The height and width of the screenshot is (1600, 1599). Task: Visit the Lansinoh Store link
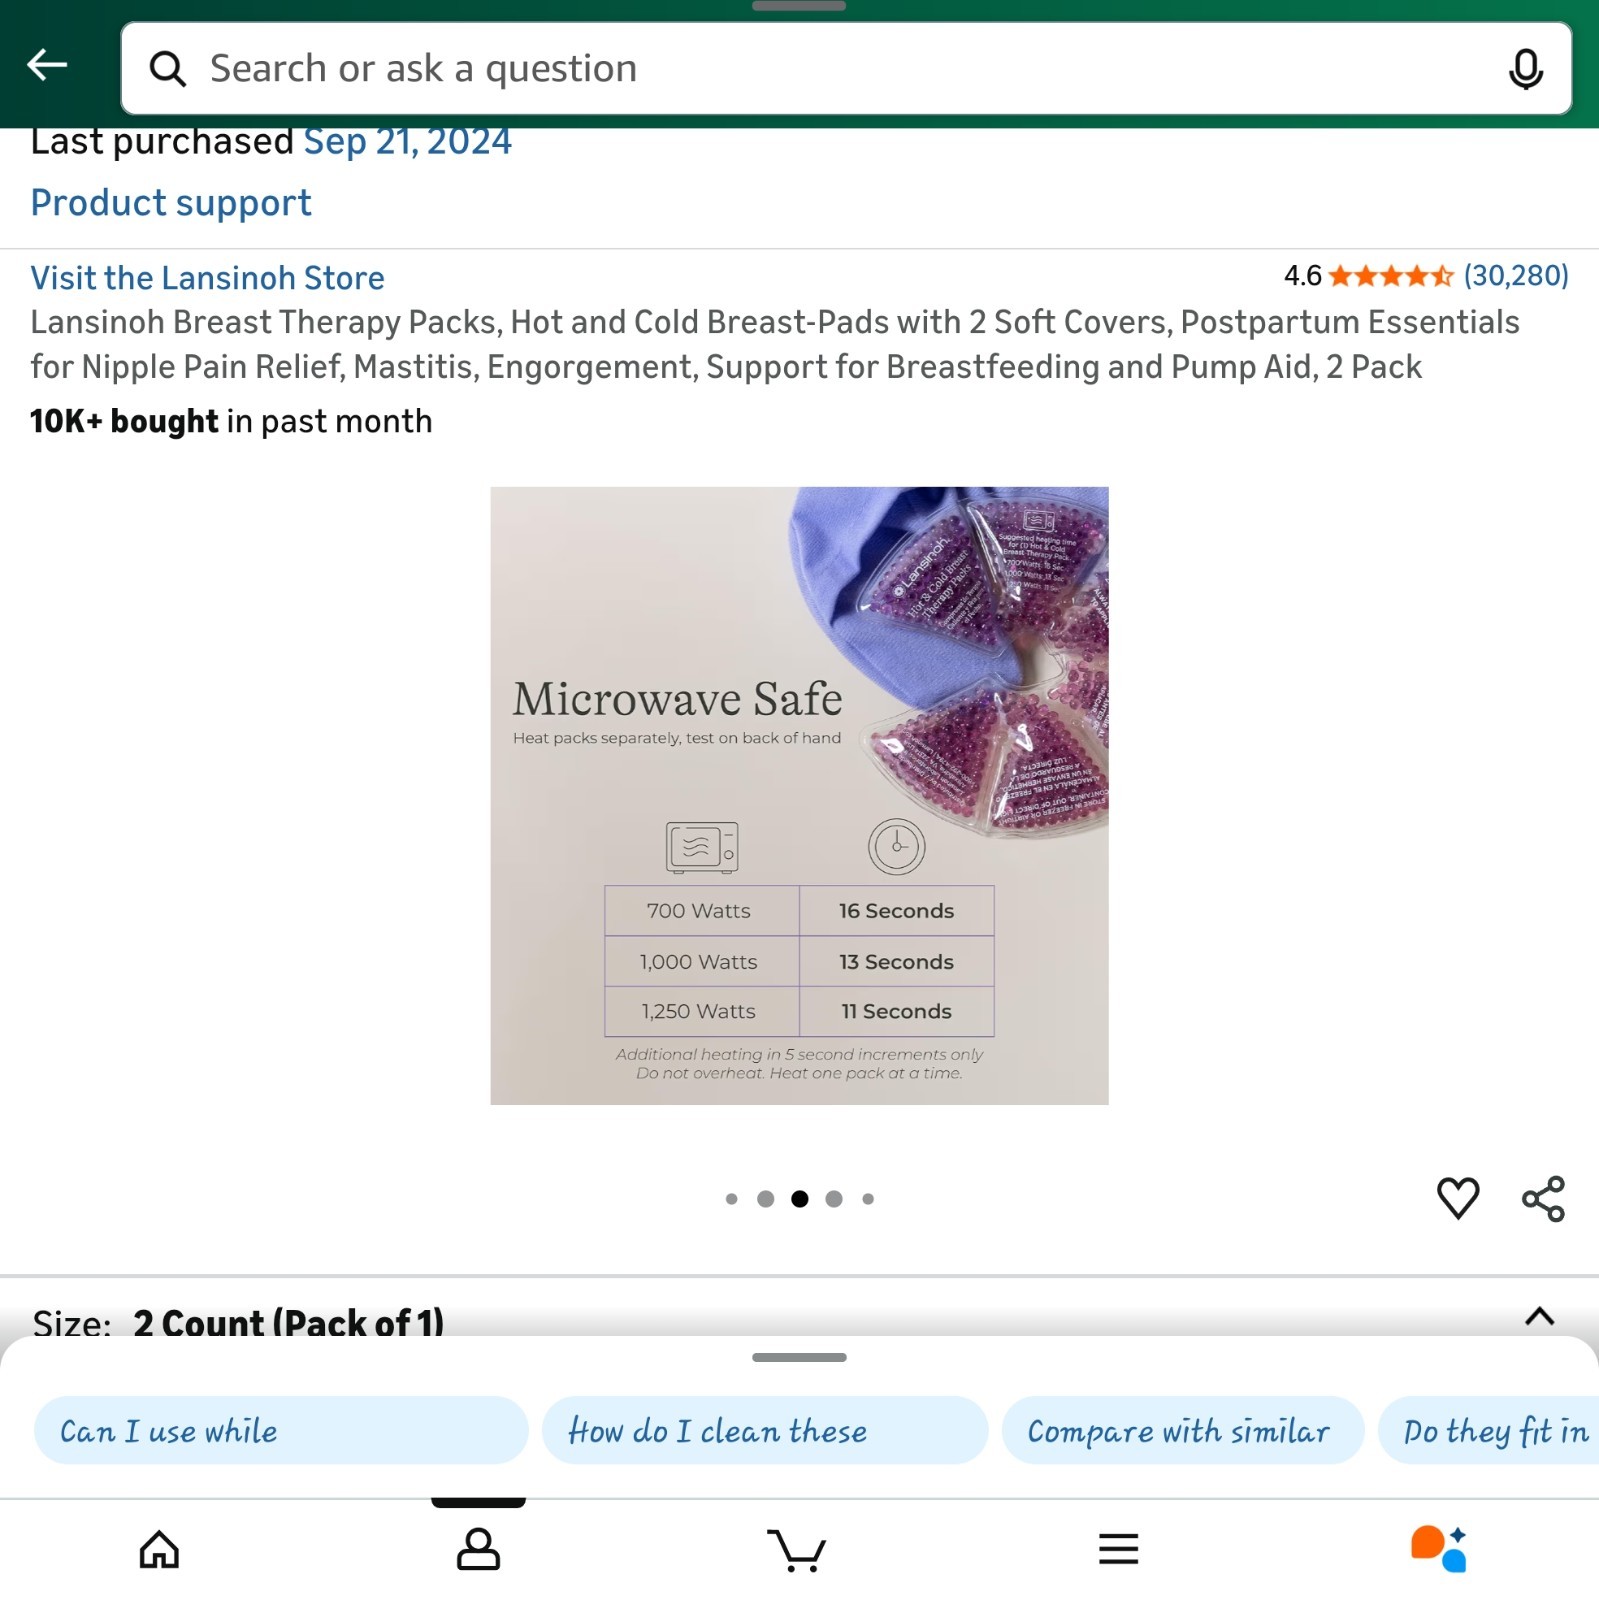pyautogui.click(x=207, y=278)
